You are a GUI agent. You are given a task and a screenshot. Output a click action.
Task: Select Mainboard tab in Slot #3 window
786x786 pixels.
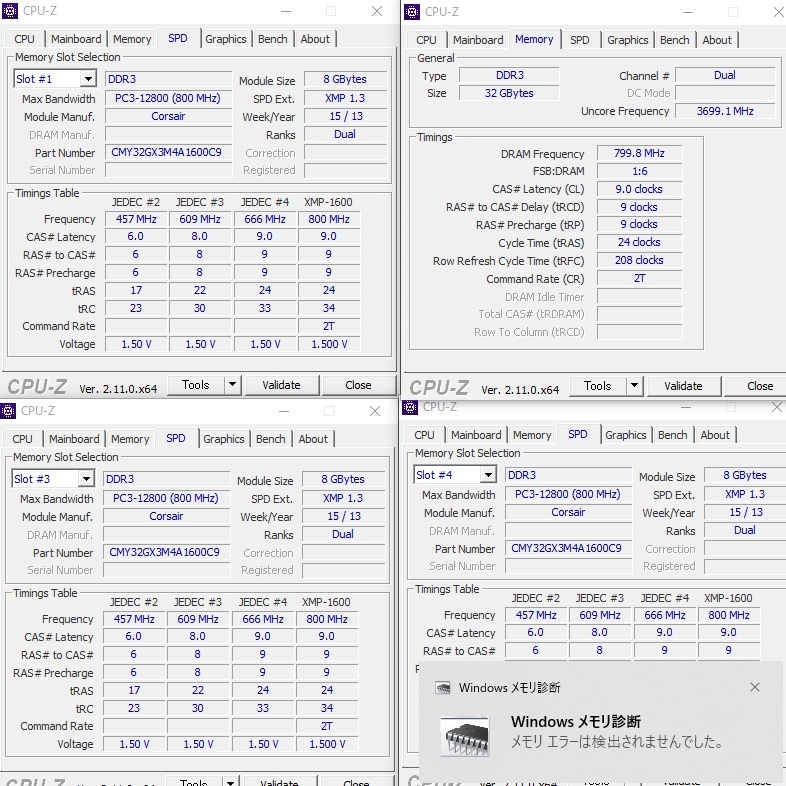pyautogui.click(x=74, y=439)
